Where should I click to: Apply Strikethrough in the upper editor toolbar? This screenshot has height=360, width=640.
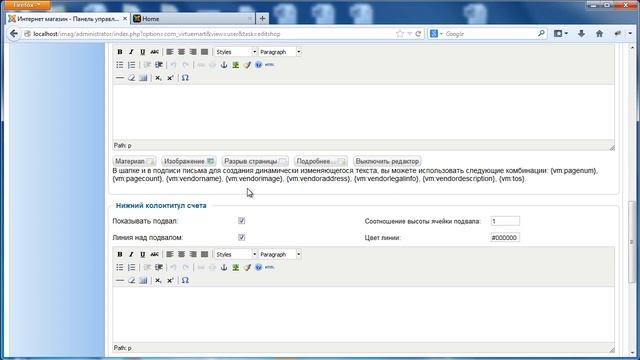[154, 52]
